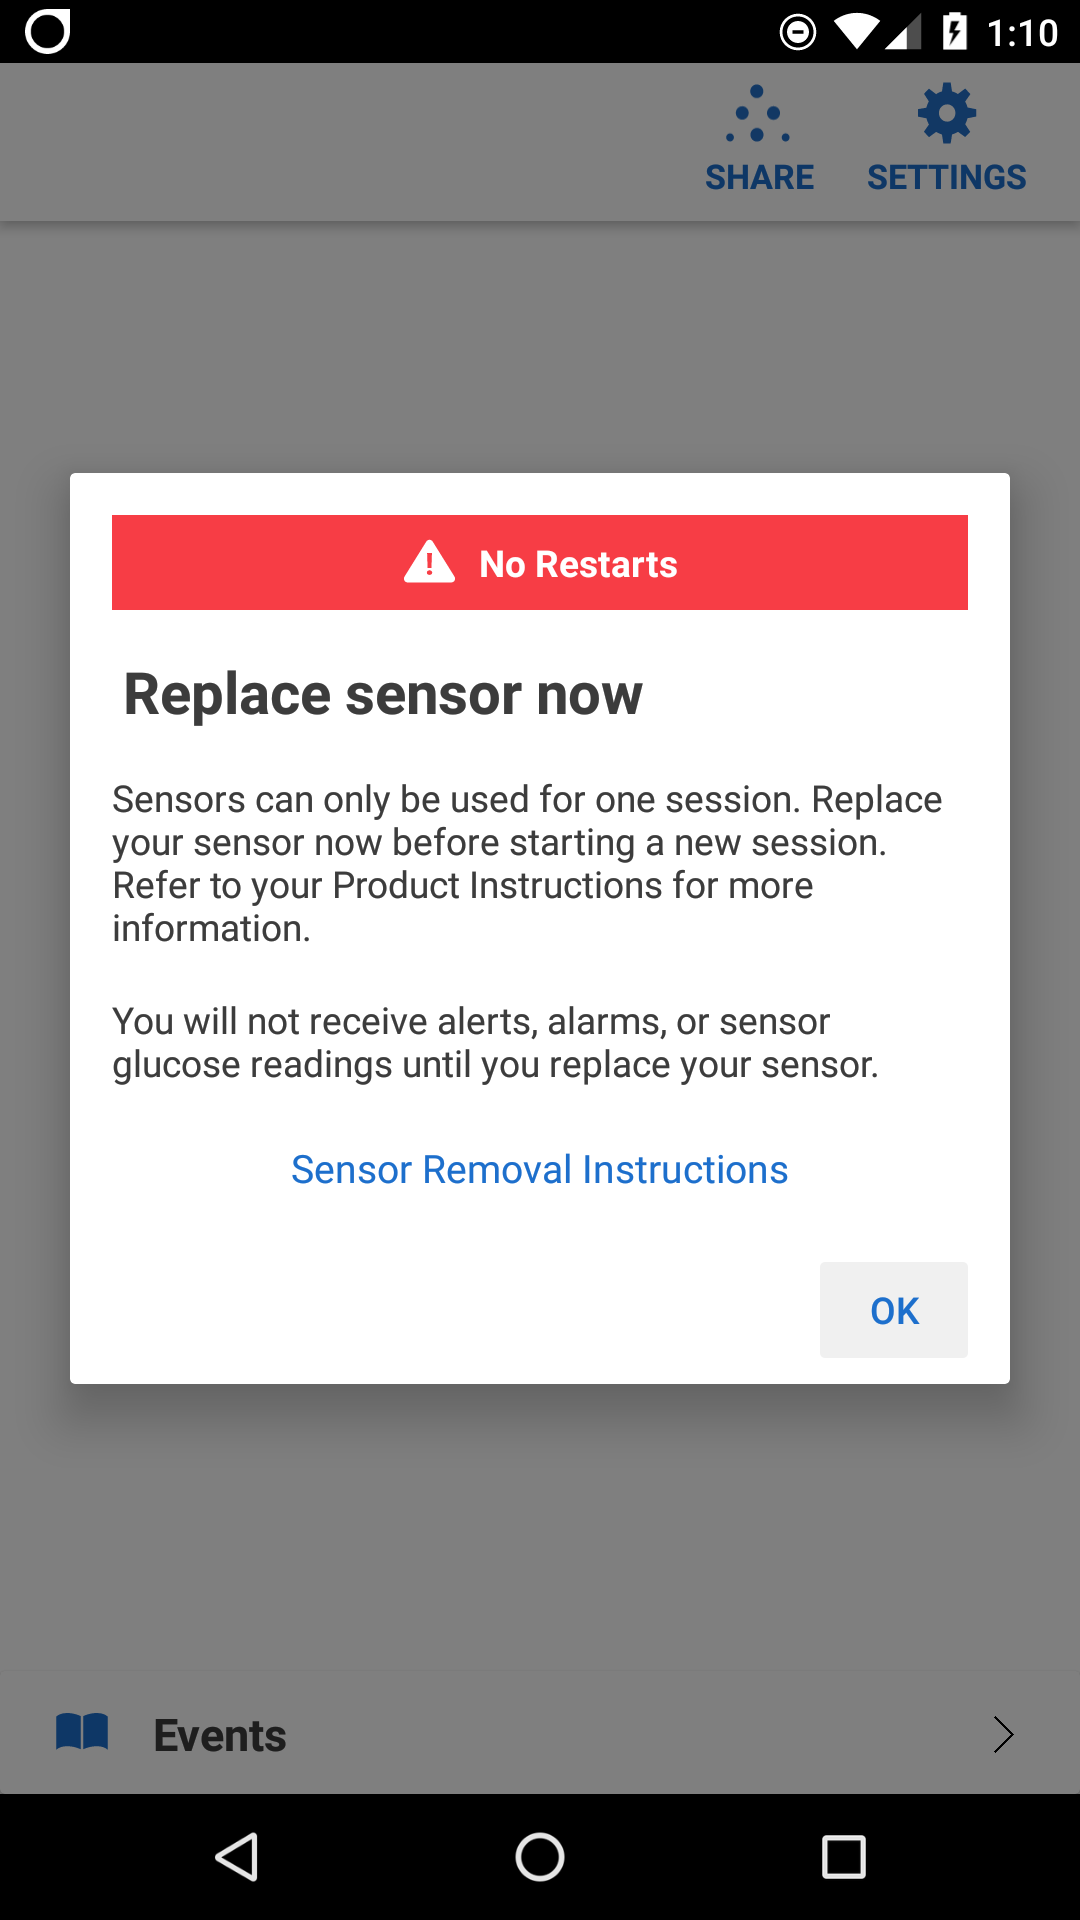Tap the cellular signal icon in status bar
This screenshot has height=1920, width=1080.
pyautogui.click(x=903, y=29)
